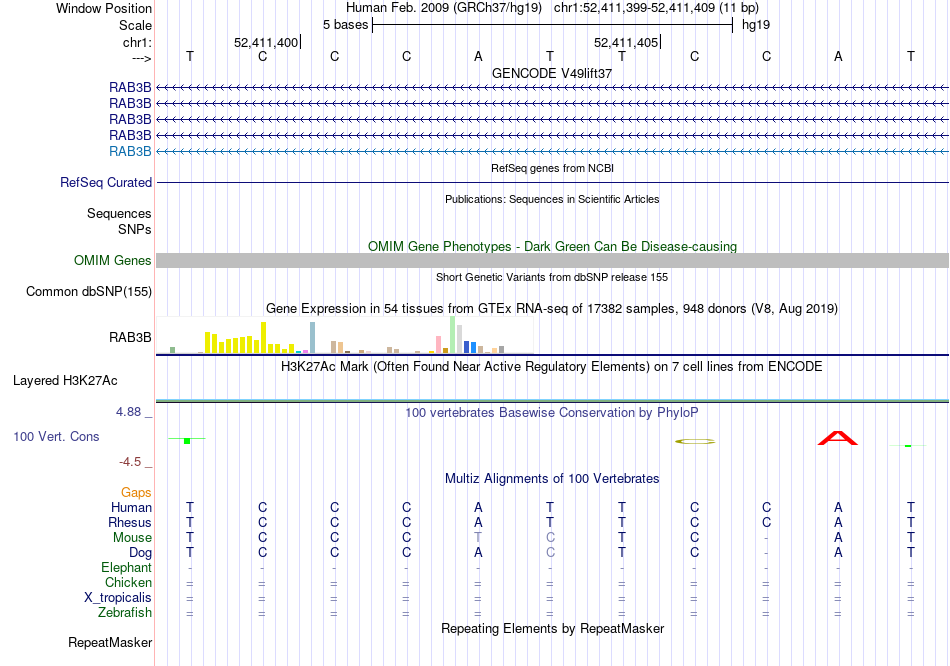
Task: Click the red A PhyloP conservation logo
Action: pos(838,438)
